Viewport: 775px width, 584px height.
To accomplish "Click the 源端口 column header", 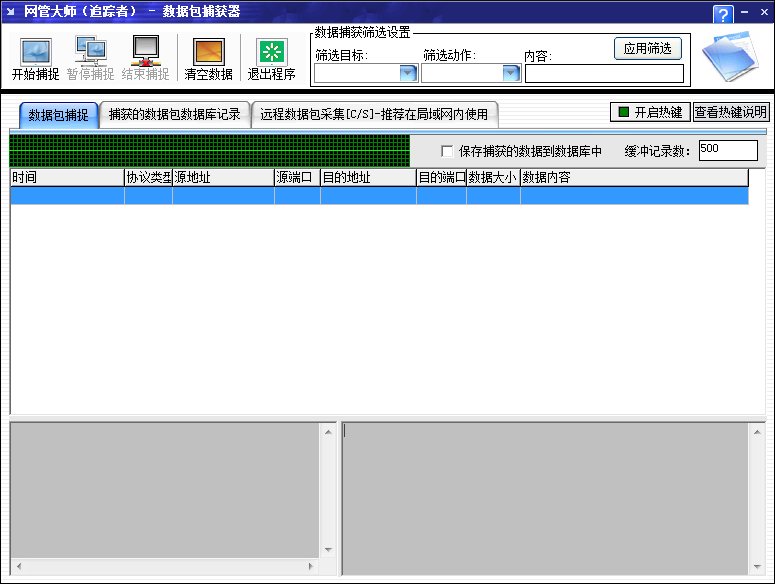I will [298, 177].
